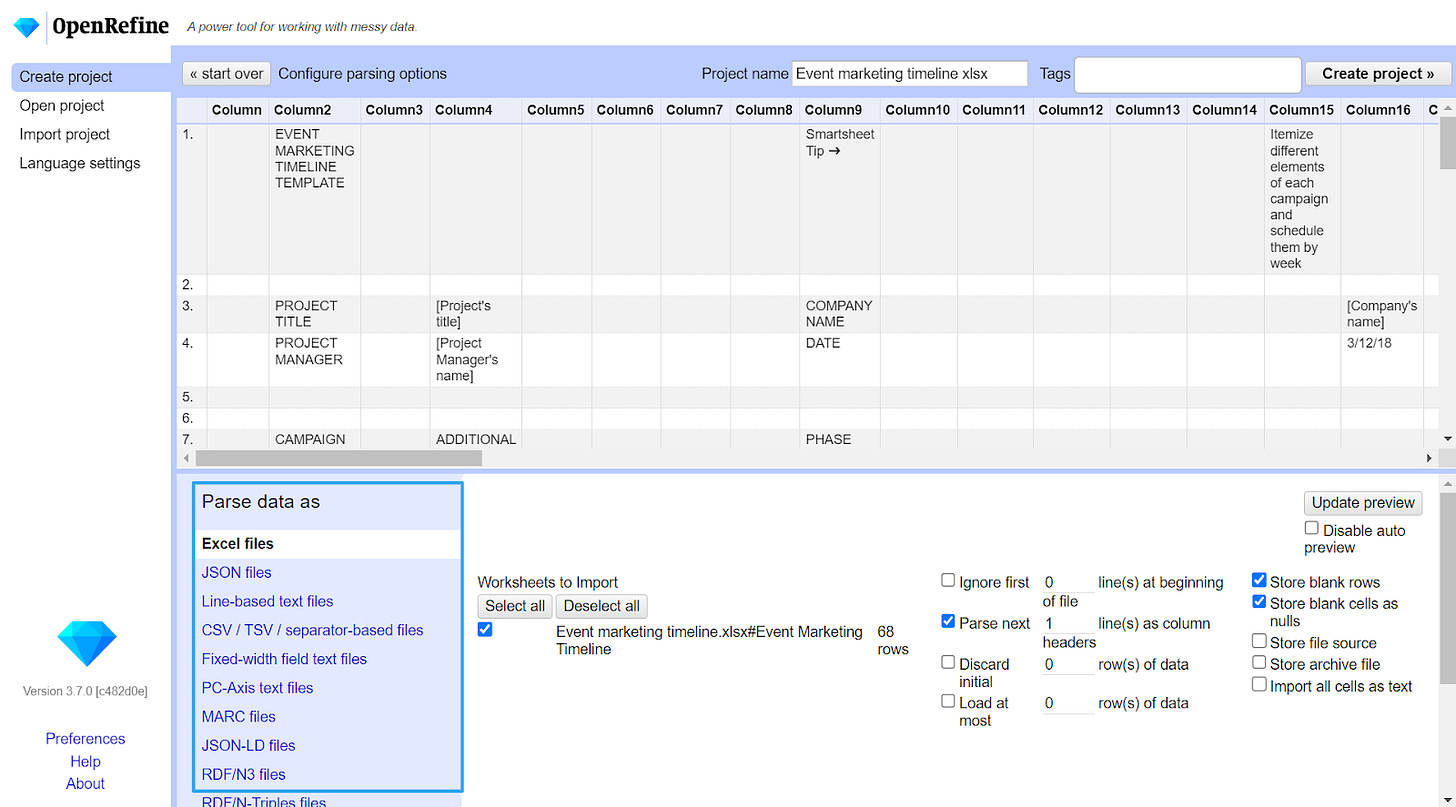Enable Store file source checkbox
This screenshot has width=1456, height=807.
tap(1259, 641)
